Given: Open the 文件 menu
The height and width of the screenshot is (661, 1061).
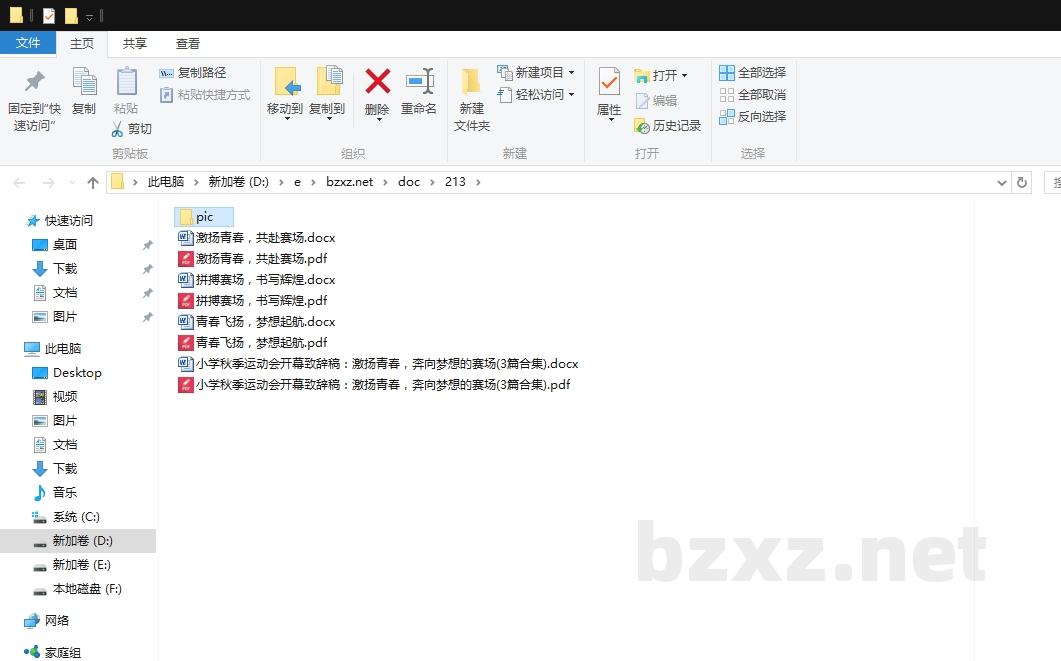Looking at the screenshot, I should 29,43.
